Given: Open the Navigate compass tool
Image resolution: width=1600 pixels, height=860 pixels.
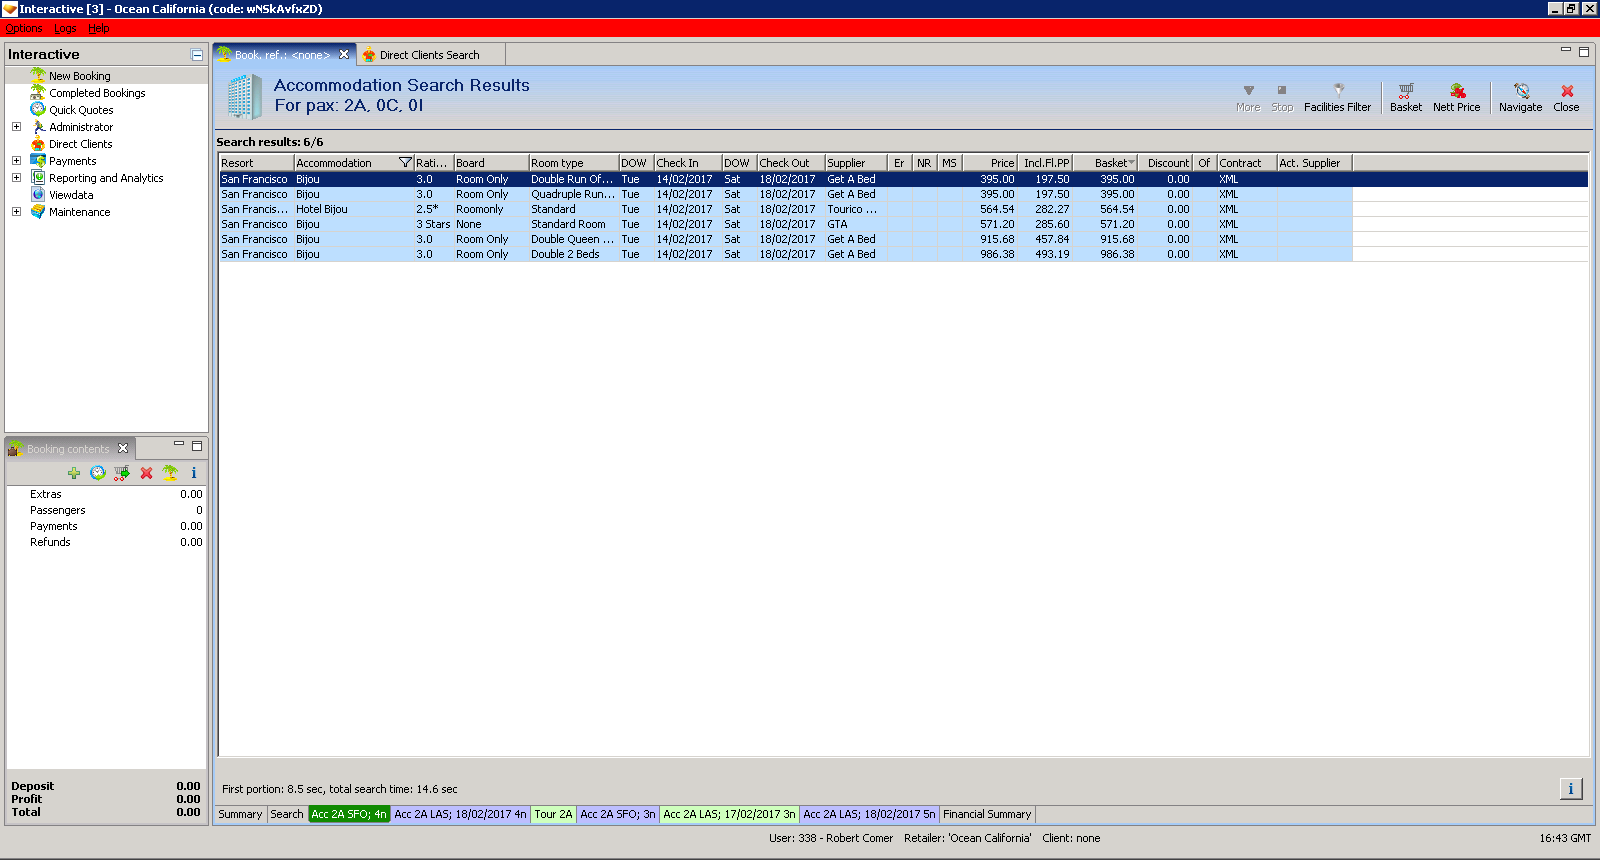Looking at the screenshot, I should 1520,97.
